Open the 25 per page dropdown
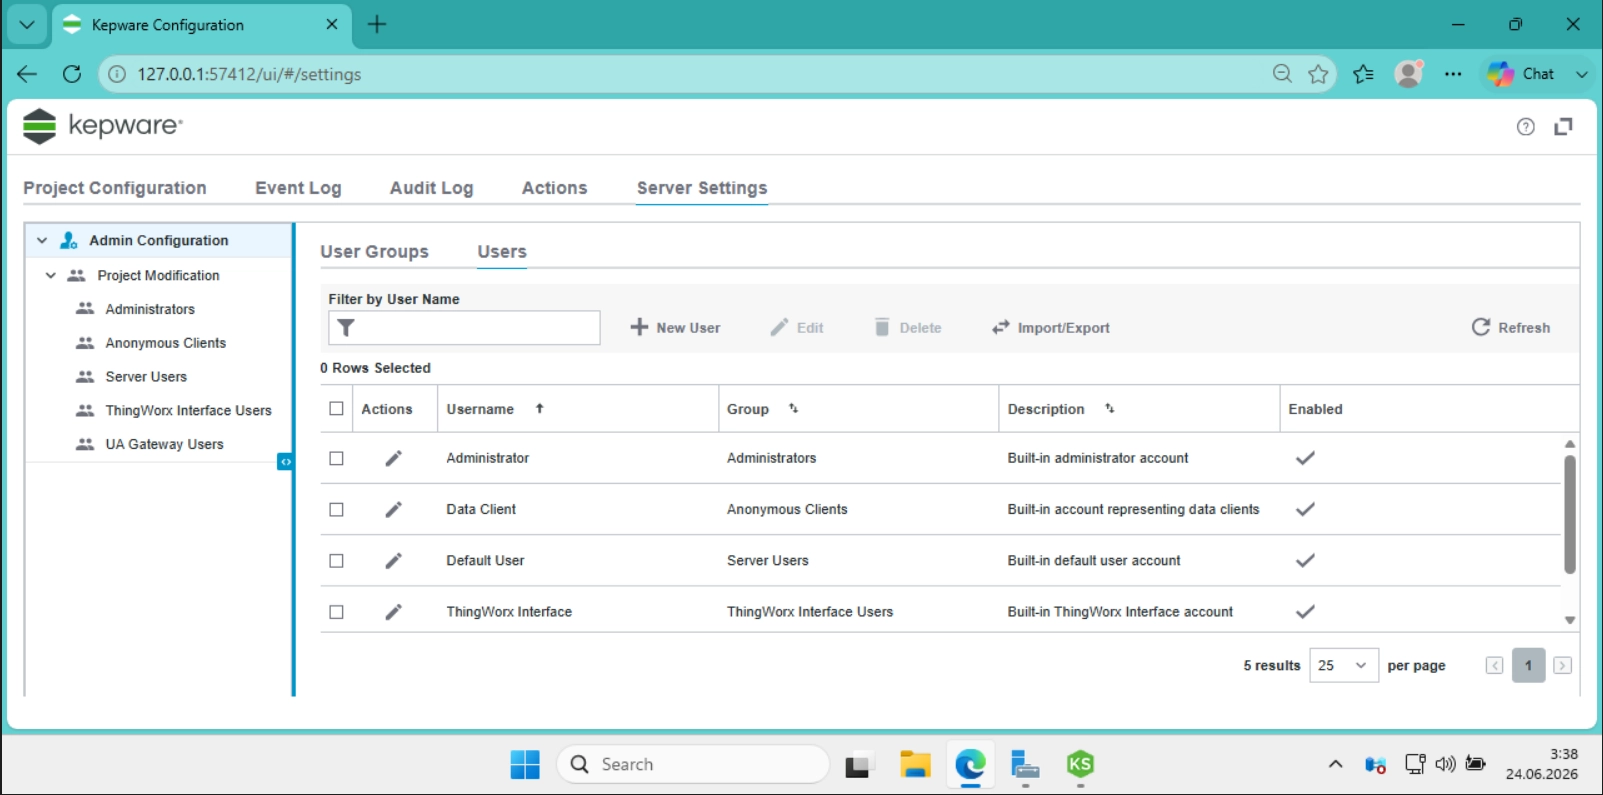 pyautogui.click(x=1344, y=666)
